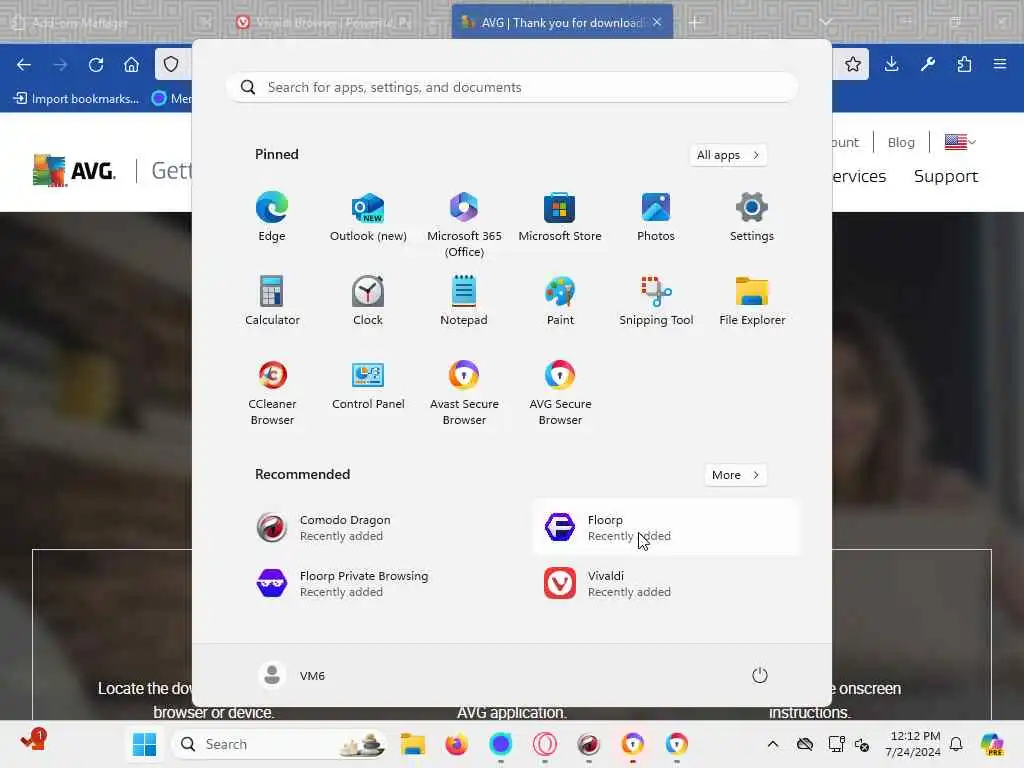Open the Microsoft Store app

click(560, 217)
